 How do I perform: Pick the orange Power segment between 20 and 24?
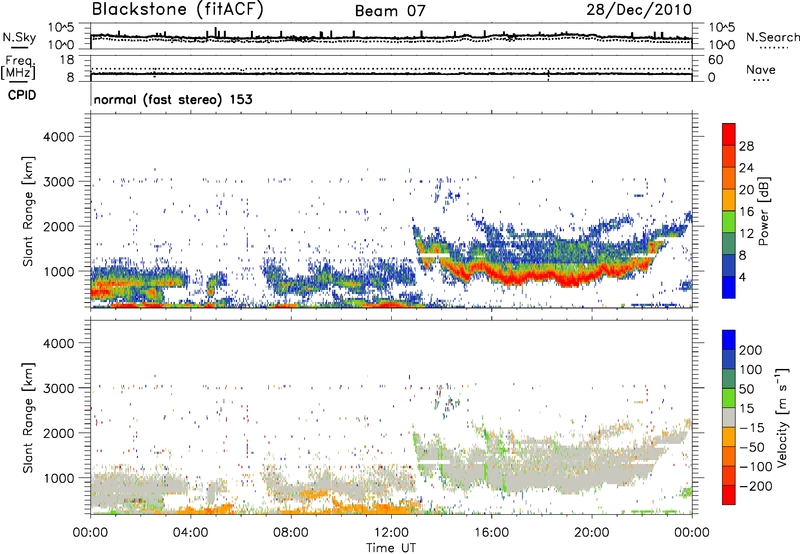coord(729,178)
